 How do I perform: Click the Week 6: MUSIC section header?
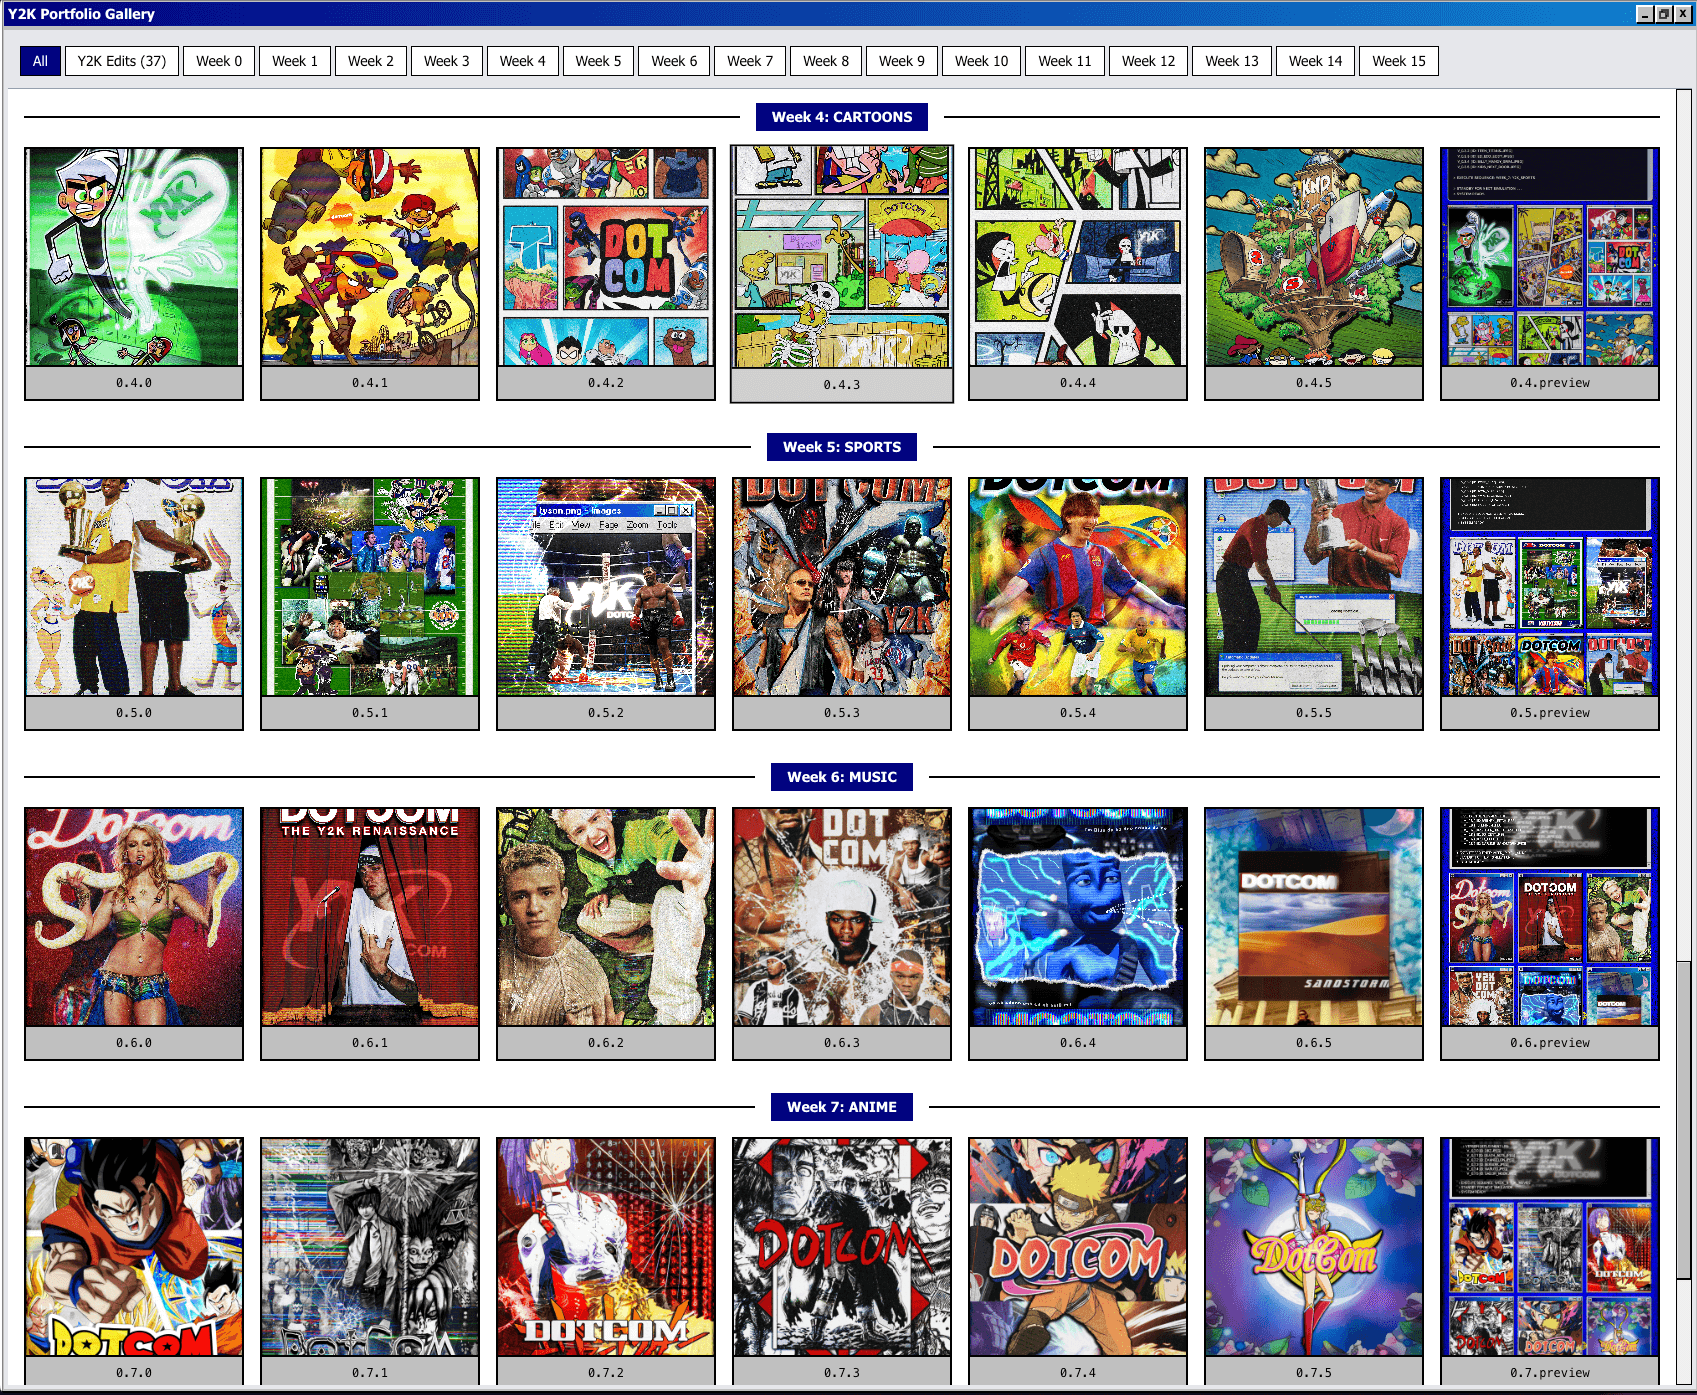click(x=842, y=777)
